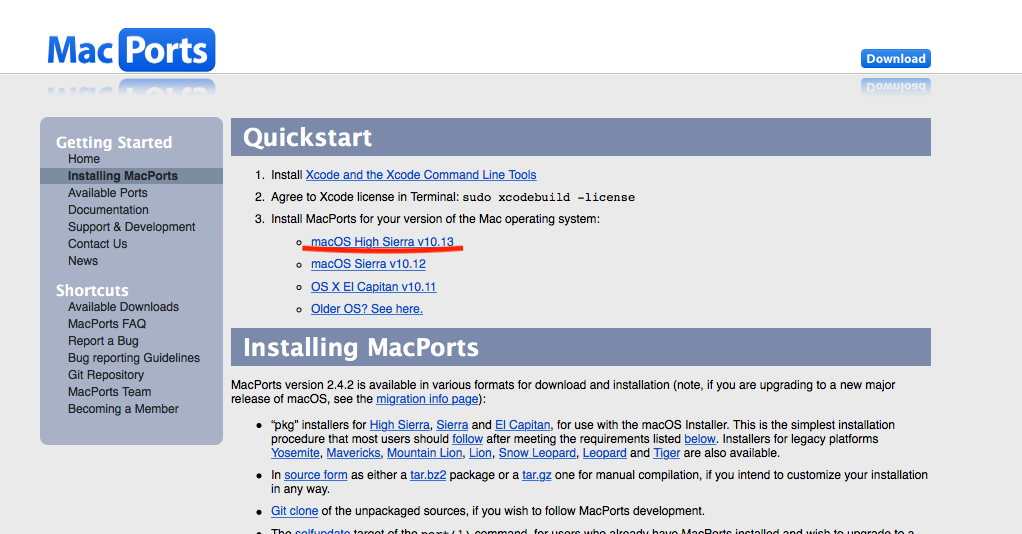Click Mountain Lion legacy installer link
The height and width of the screenshot is (534, 1022).
424,453
